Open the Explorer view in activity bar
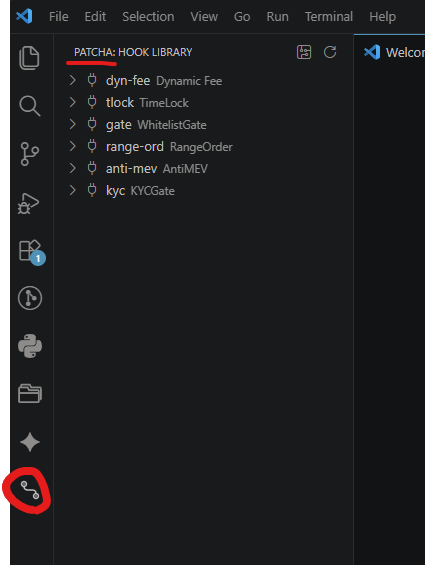 pos(29,58)
